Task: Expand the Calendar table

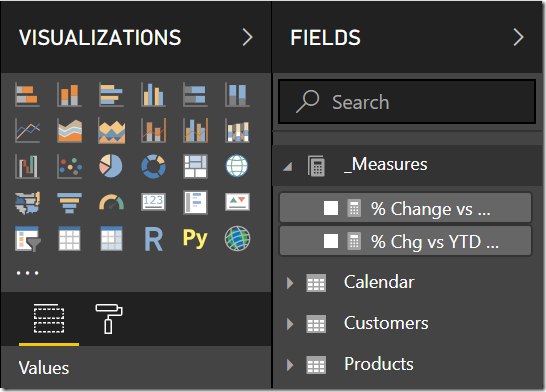Action: (290, 283)
